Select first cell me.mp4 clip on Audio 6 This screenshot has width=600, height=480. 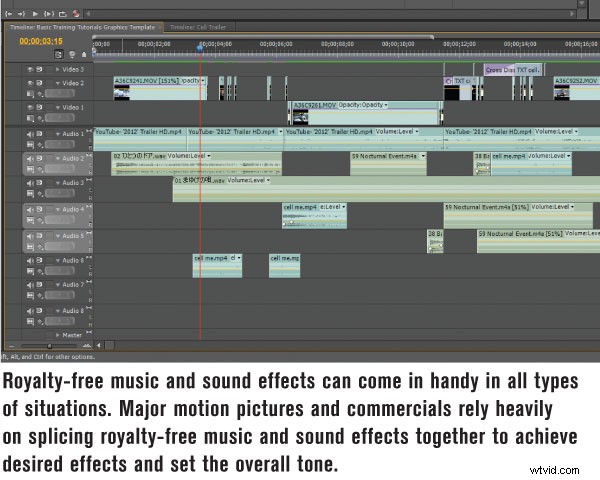[x=217, y=266]
